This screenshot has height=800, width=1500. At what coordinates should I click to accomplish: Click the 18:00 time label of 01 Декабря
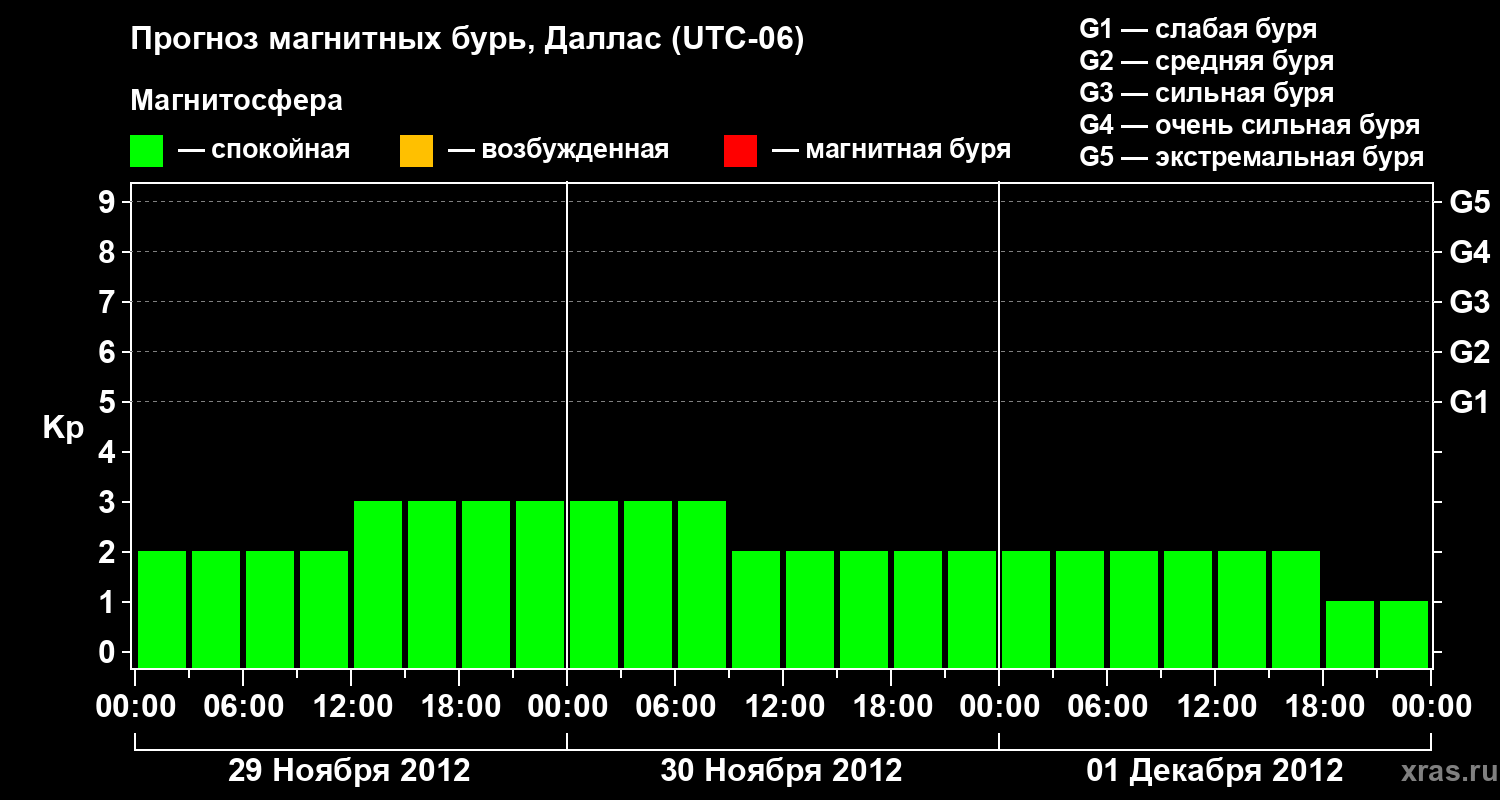[x=1323, y=707]
